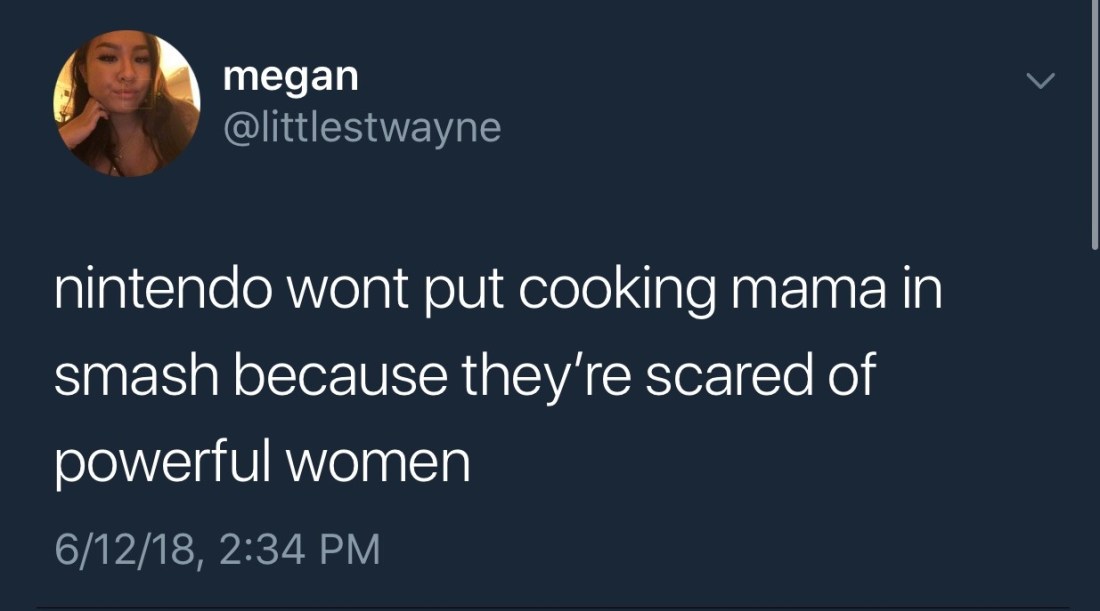
Task: Open the display name megan
Action: [291, 76]
